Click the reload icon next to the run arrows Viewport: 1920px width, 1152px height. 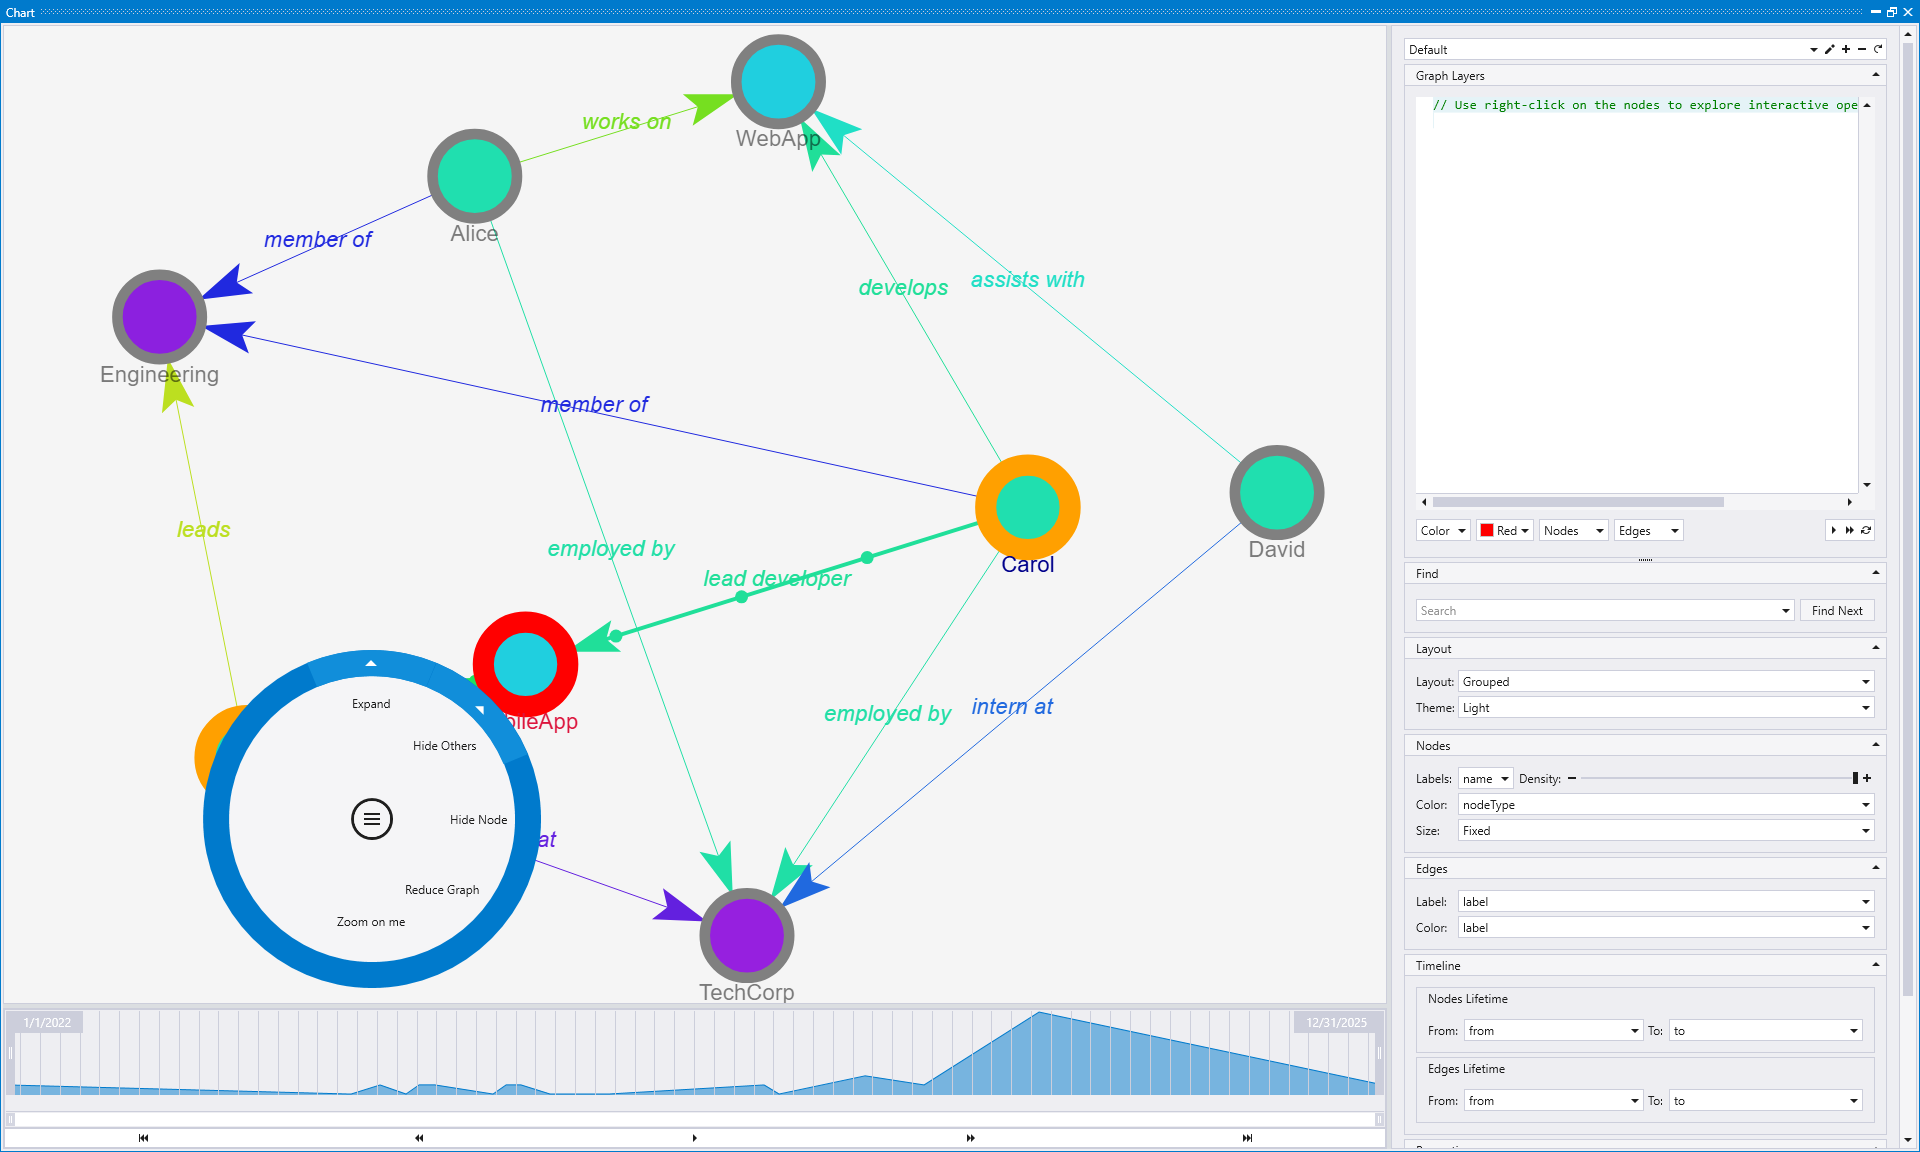click(1866, 530)
